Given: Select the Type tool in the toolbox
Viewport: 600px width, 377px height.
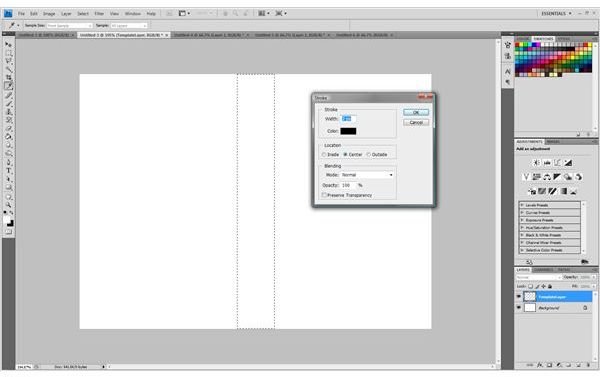Looking at the screenshot, I should pyautogui.click(x=8, y=171).
